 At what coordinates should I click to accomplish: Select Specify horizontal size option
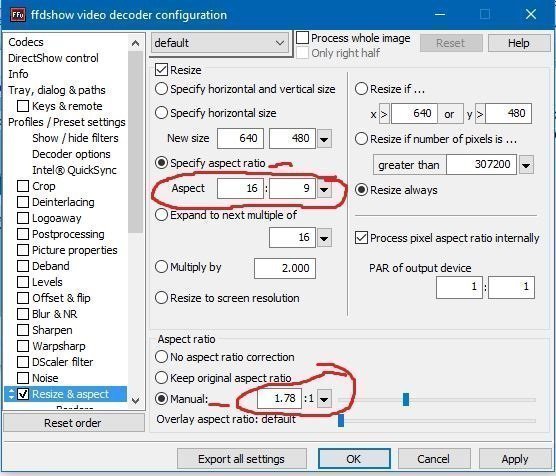coord(161,113)
